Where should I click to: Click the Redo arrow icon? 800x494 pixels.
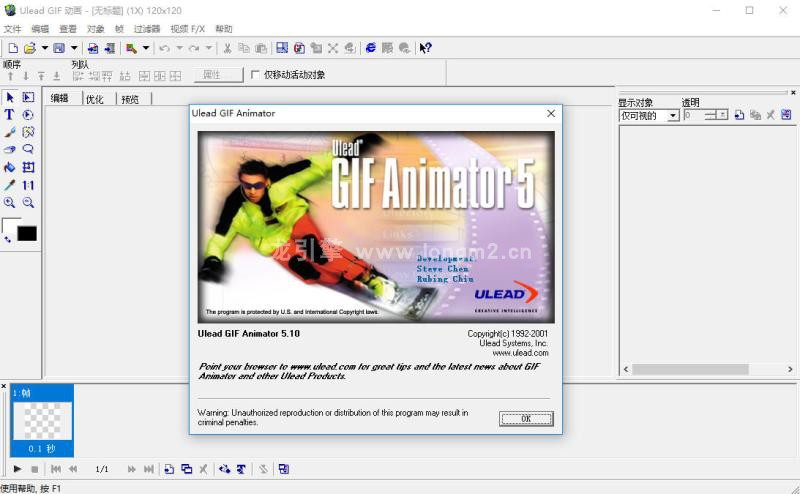click(194, 48)
